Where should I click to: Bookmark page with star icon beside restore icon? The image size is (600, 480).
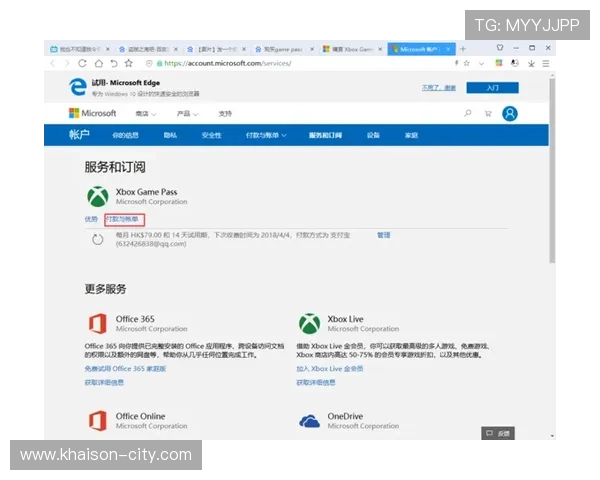(x=129, y=63)
